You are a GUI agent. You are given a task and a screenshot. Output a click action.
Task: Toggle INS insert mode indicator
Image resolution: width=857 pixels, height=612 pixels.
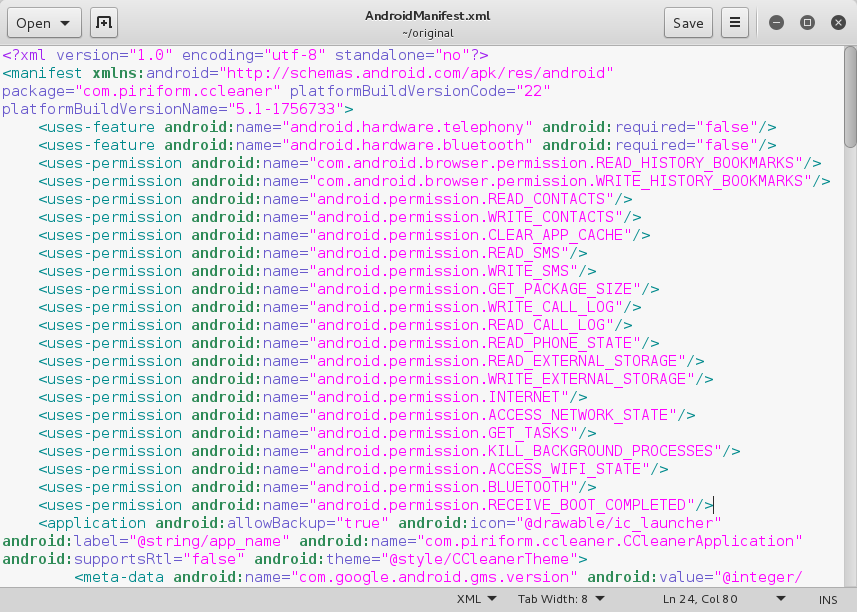828,599
